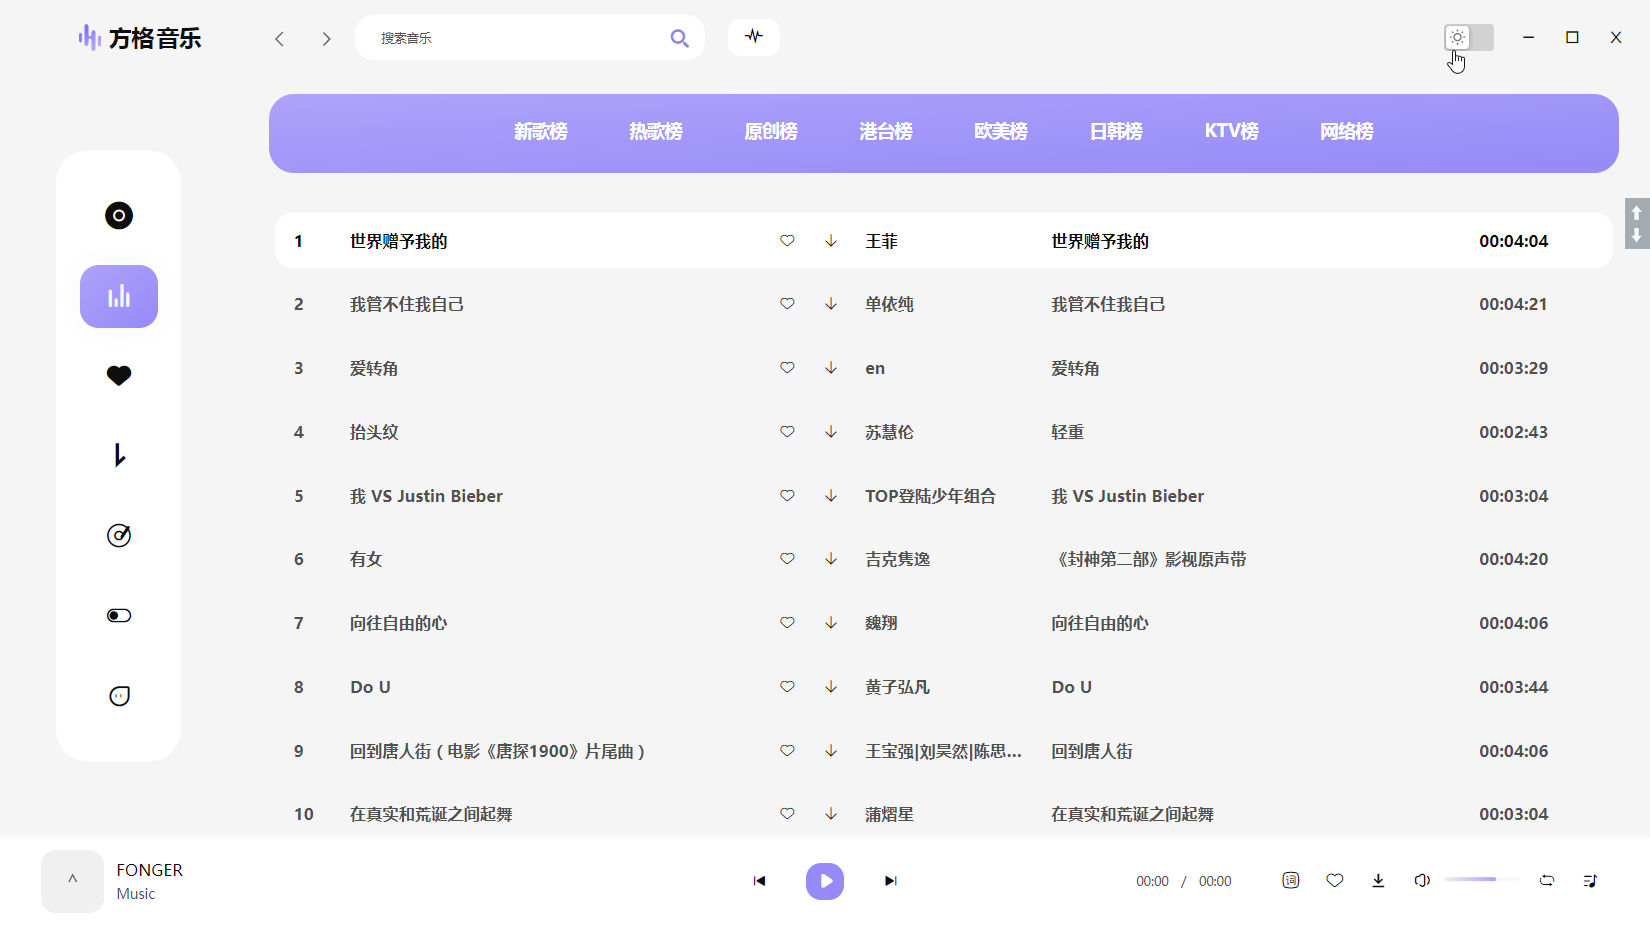This screenshot has height=925, width=1650.
Task: Skip to next track
Action: [891, 881]
